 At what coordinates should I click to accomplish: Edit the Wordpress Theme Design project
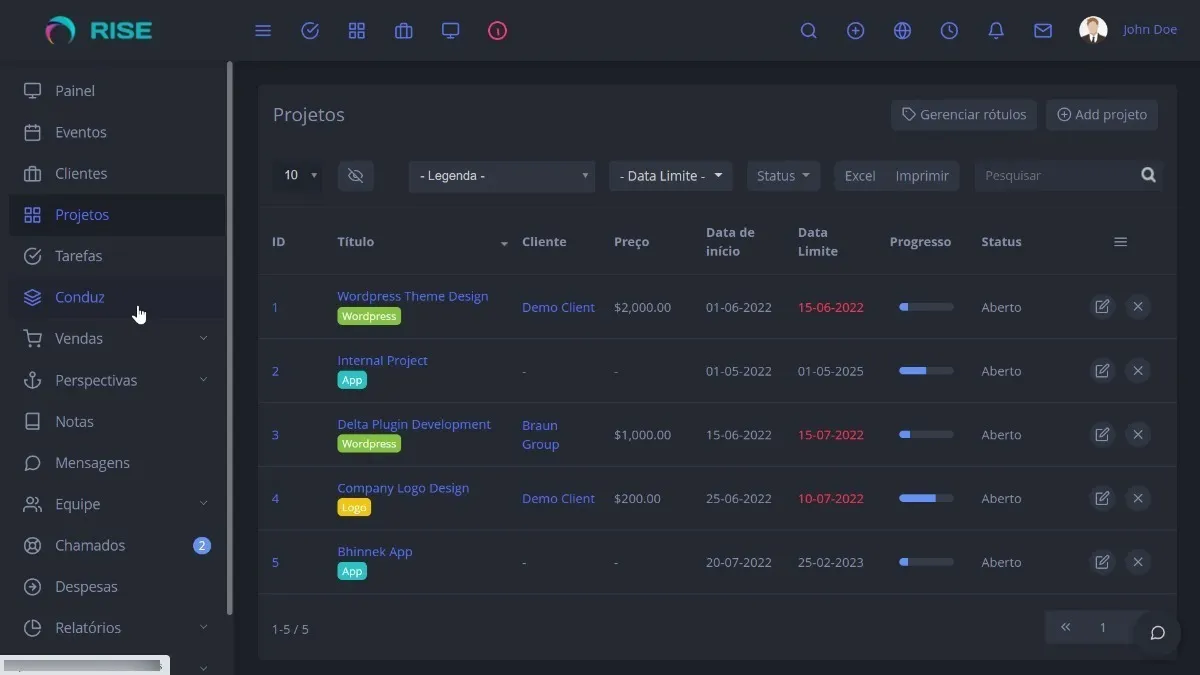coord(1102,307)
